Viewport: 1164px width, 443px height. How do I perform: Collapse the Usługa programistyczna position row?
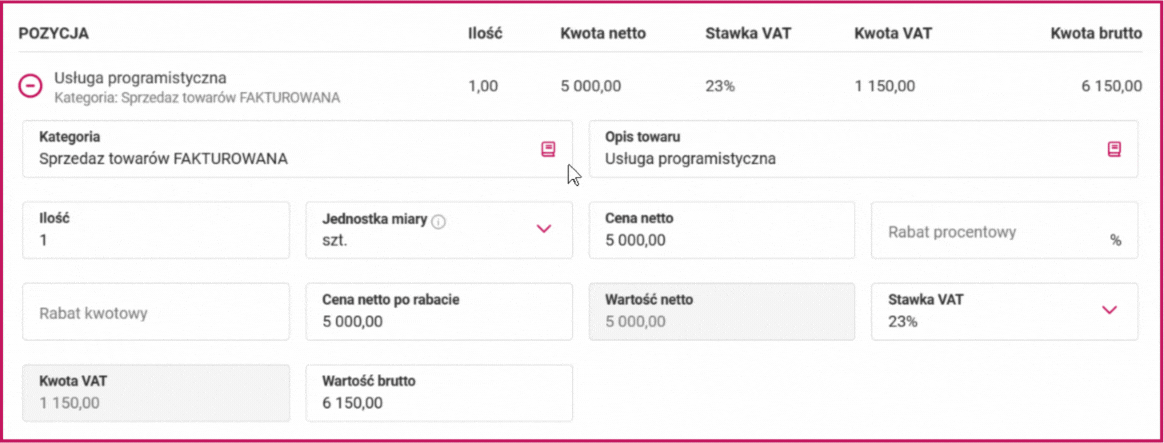30,87
